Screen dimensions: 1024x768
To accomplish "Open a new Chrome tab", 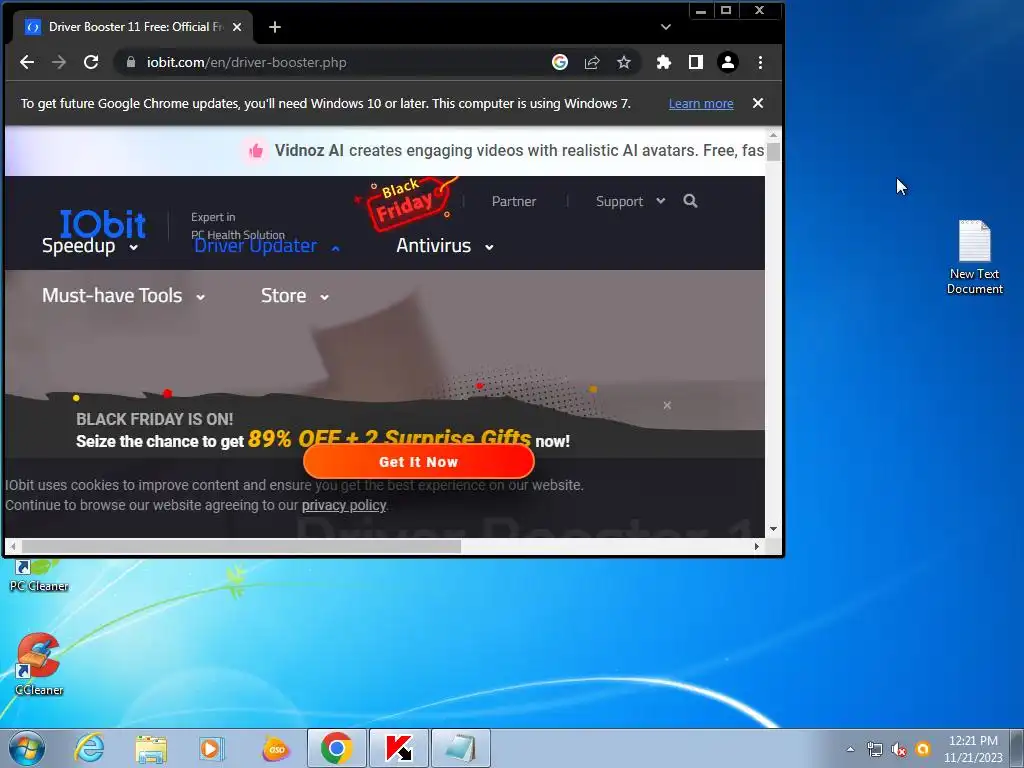I will (275, 27).
